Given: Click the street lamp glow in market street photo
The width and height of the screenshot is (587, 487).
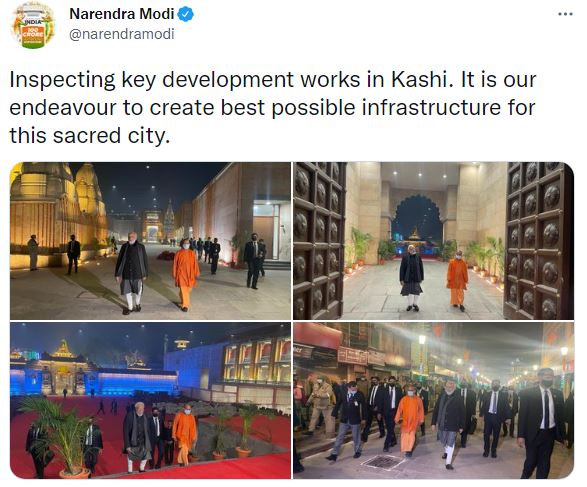Looking at the screenshot, I should point(422,340).
